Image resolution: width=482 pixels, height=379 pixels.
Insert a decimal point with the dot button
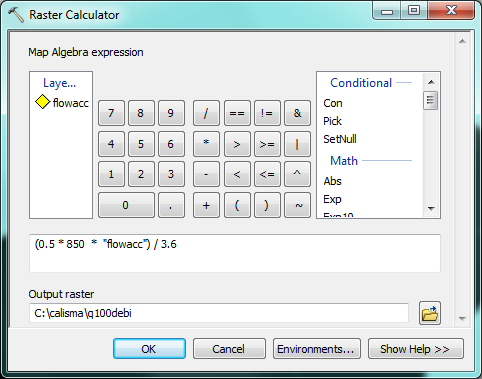(x=171, y=205)
